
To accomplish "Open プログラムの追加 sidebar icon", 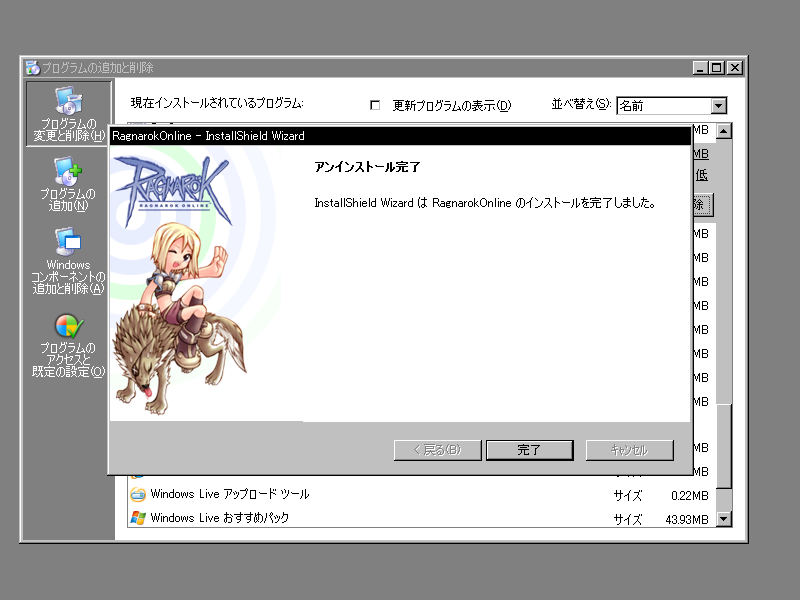I will (x=68, y=184).
